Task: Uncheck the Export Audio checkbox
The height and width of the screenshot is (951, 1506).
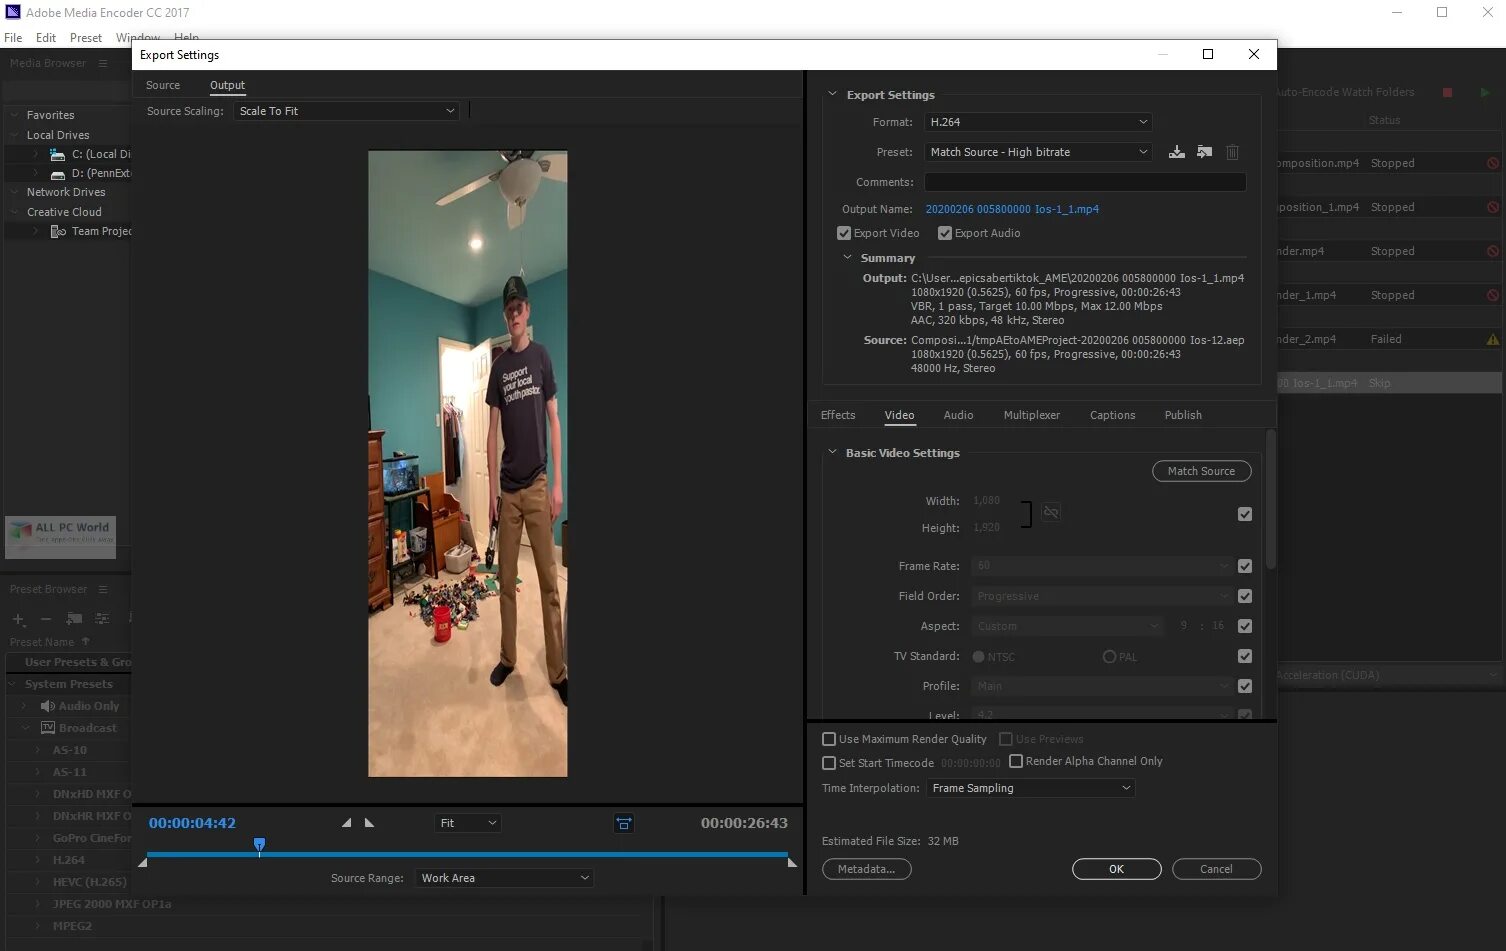Action: click(x=944, y=233)
